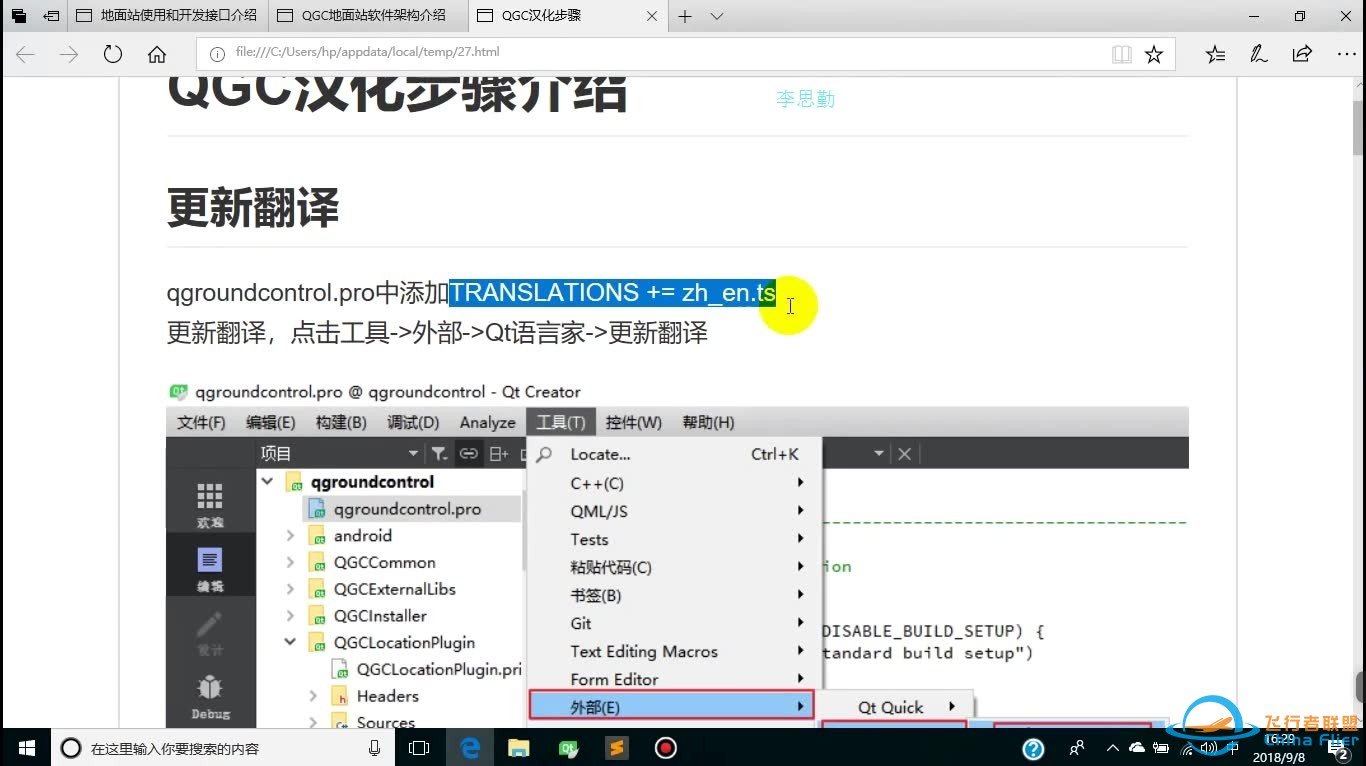Switch to reading view book icon
The height and width of the screenshot is (766, 1366).
1122,54
